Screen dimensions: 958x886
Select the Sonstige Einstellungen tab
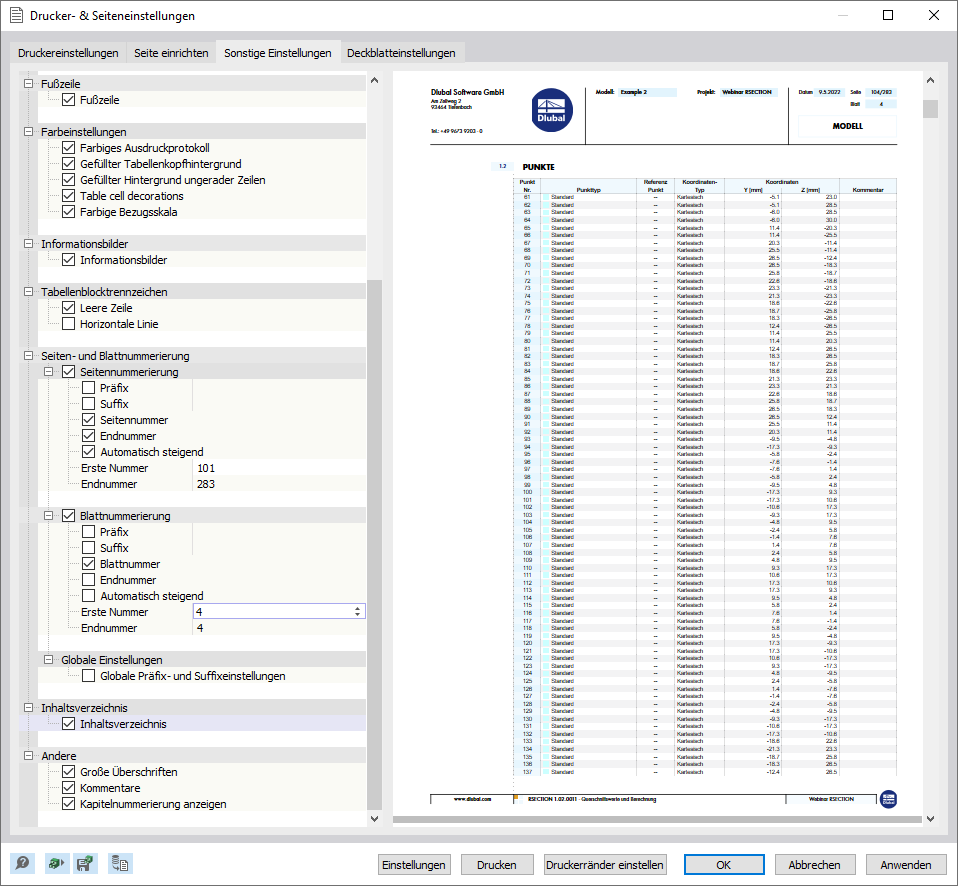[277, 53]
